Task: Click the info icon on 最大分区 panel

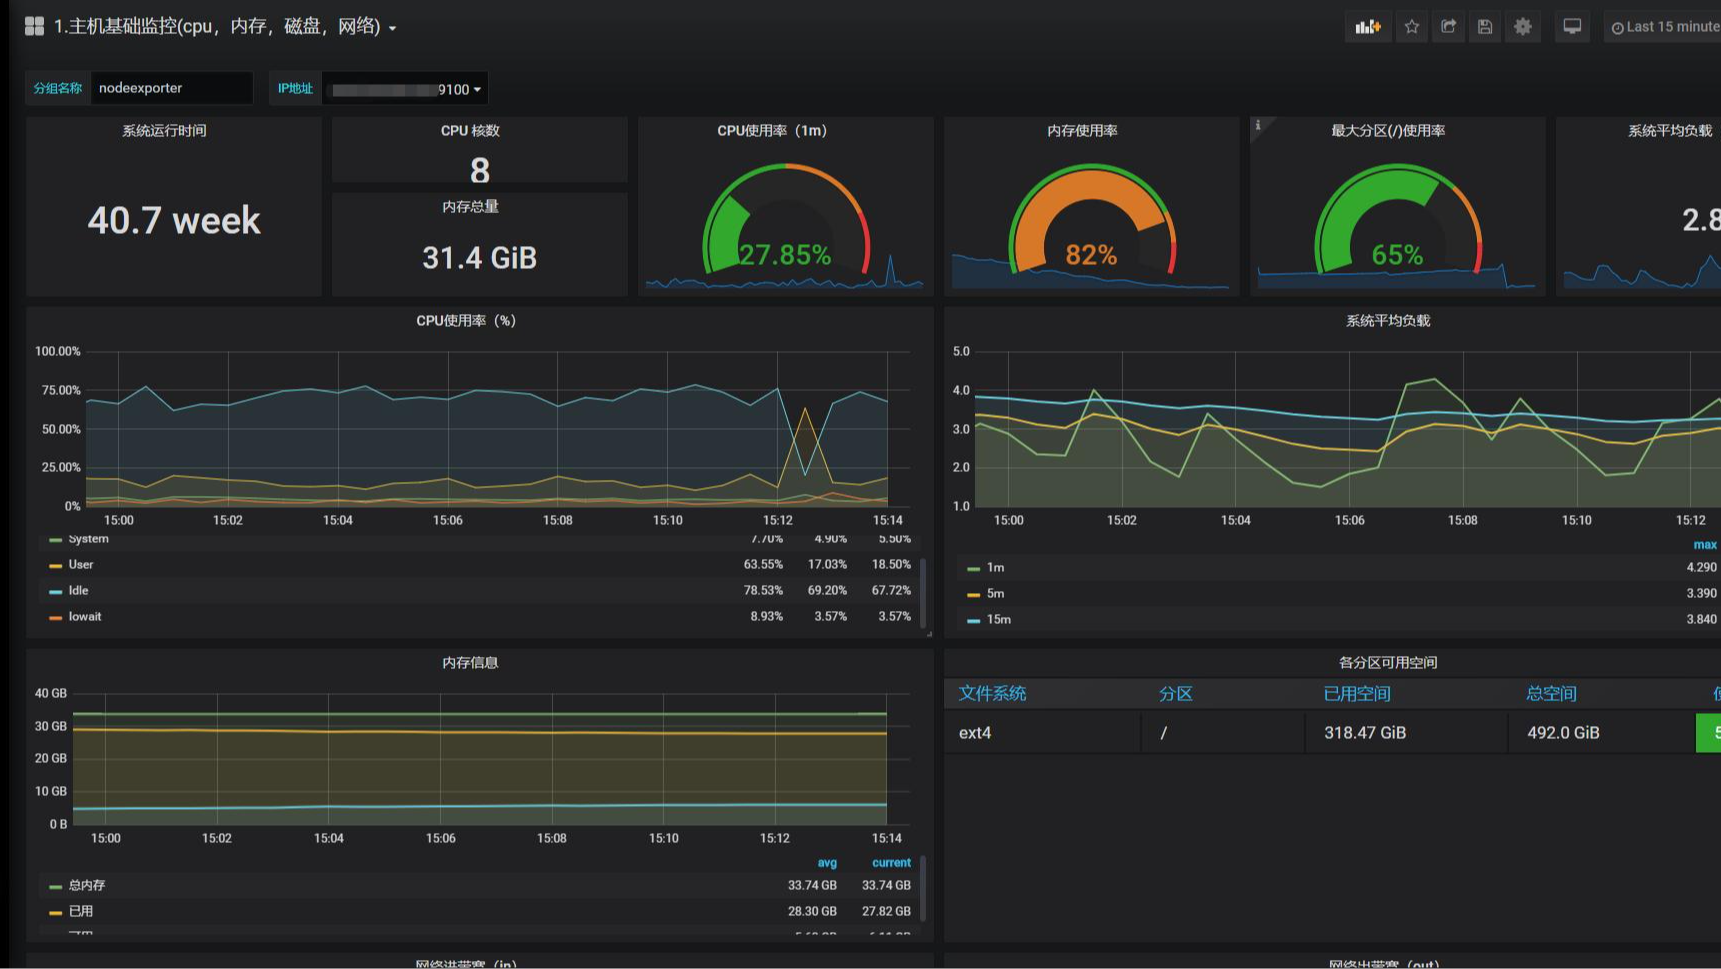Action: tap(1257, 124)
